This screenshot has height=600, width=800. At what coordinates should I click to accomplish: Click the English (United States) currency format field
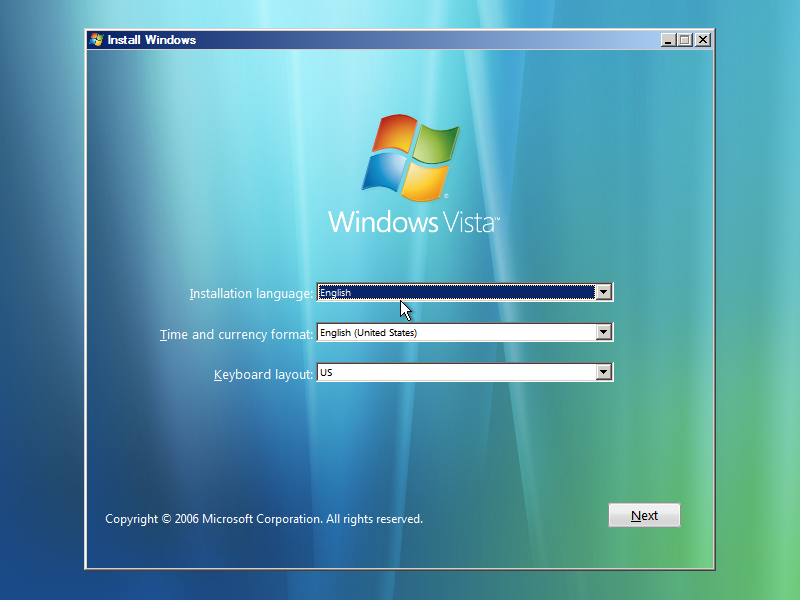point(450,332)
